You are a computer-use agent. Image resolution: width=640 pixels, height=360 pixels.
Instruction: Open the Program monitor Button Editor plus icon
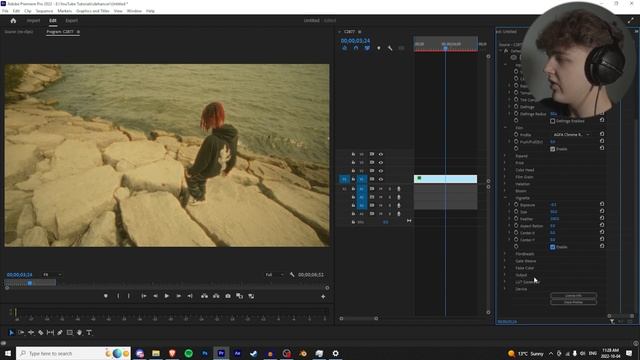(x=323, y=297)
